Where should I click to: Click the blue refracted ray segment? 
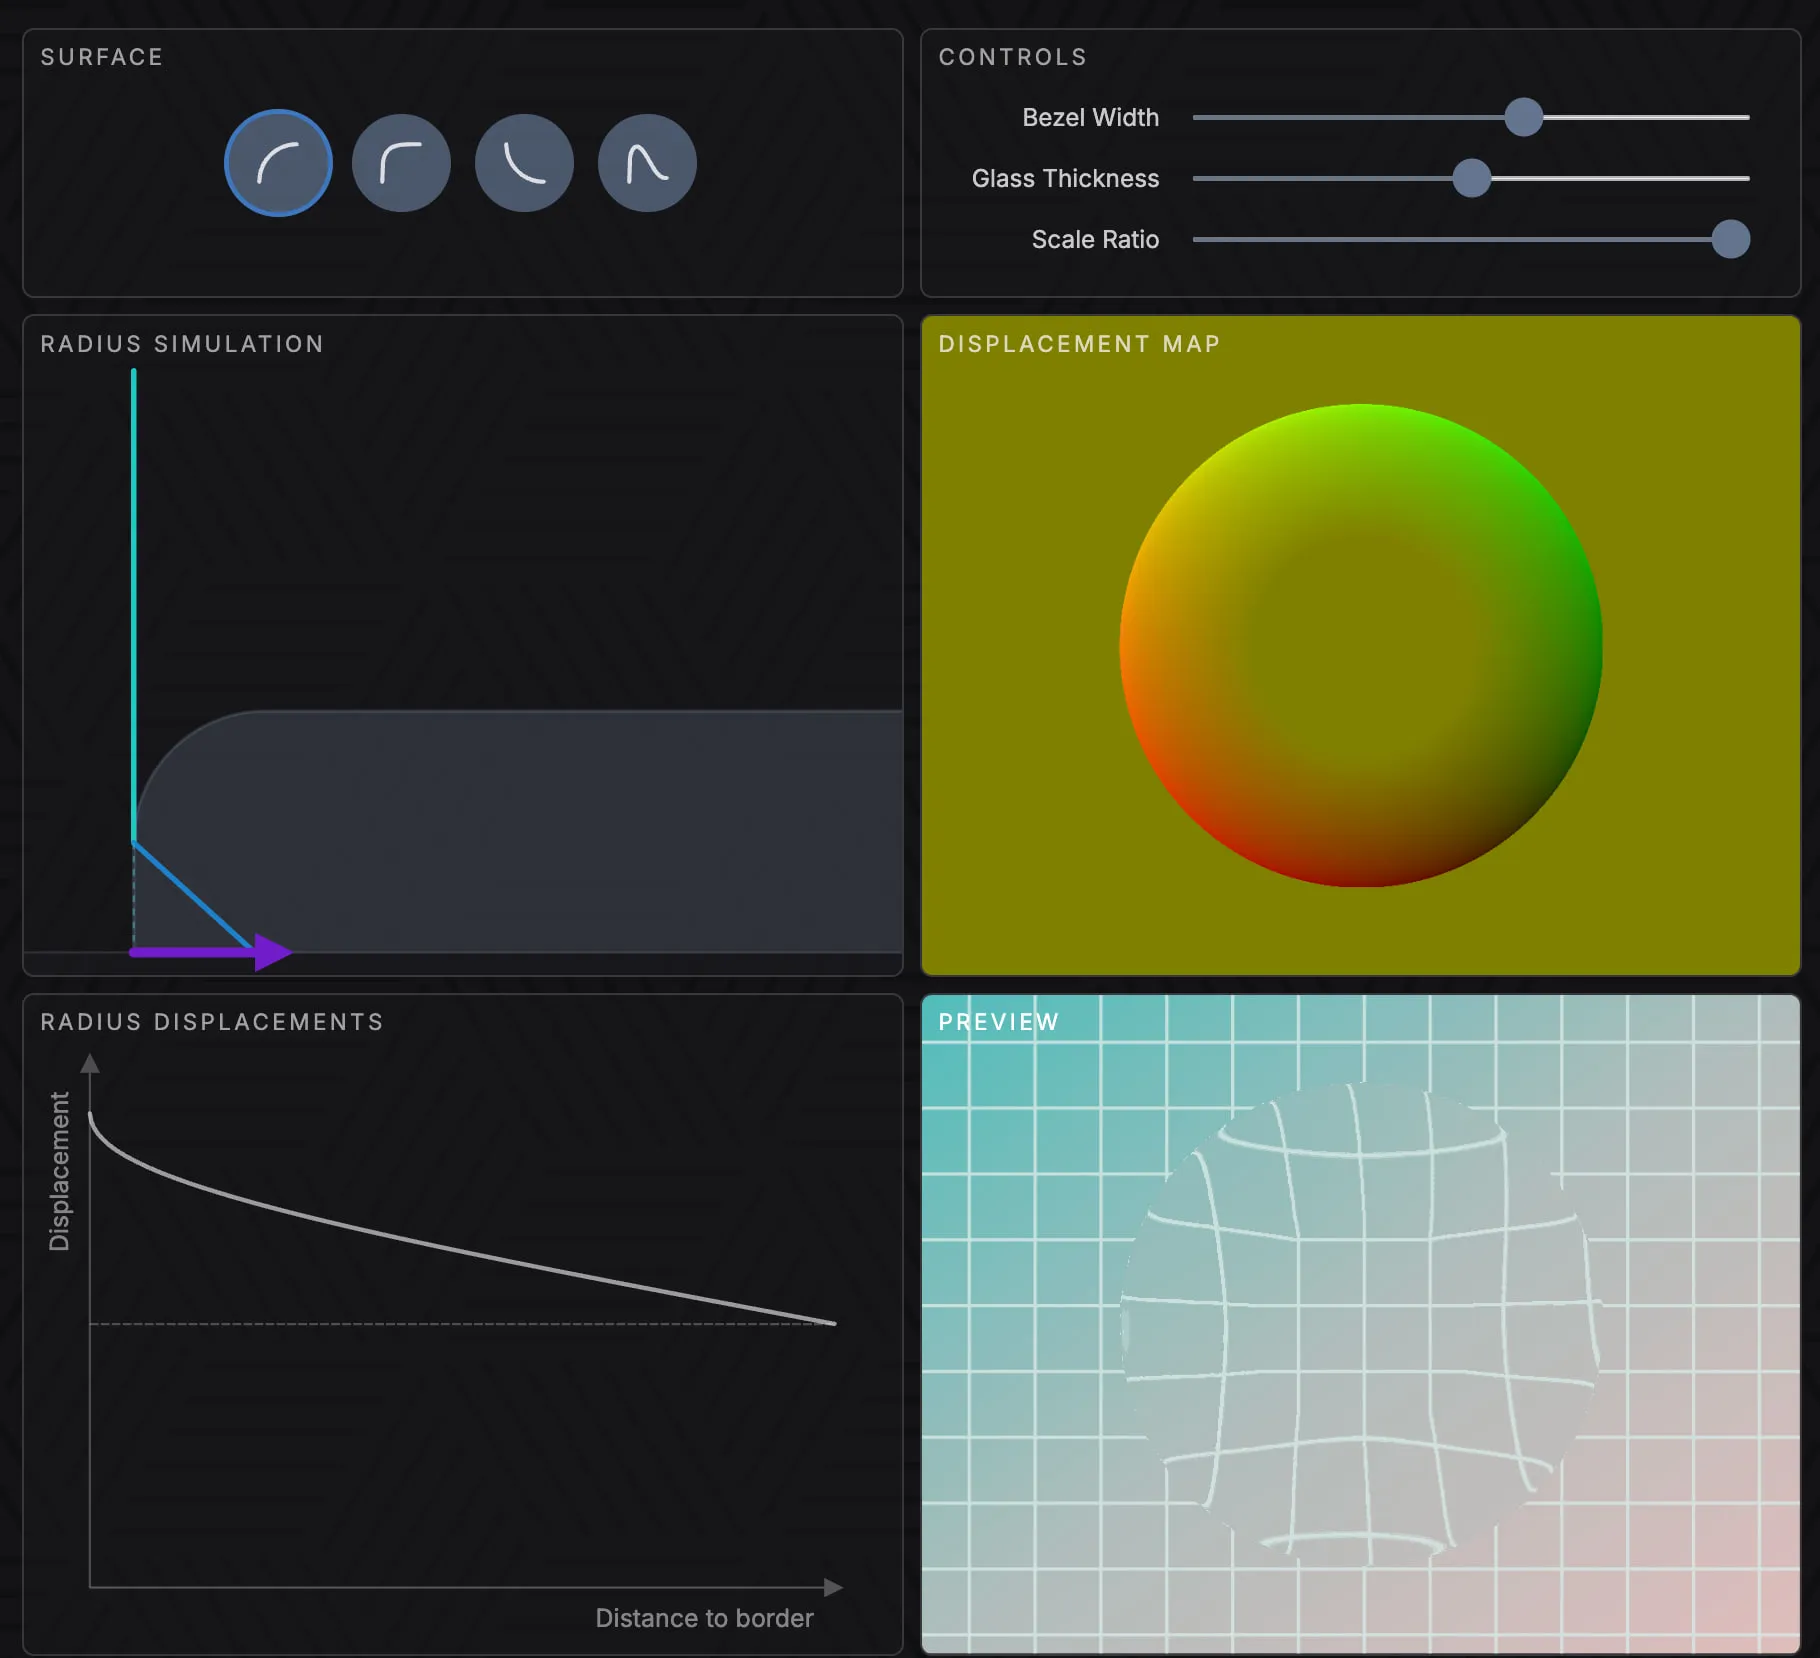click(190, 894)
